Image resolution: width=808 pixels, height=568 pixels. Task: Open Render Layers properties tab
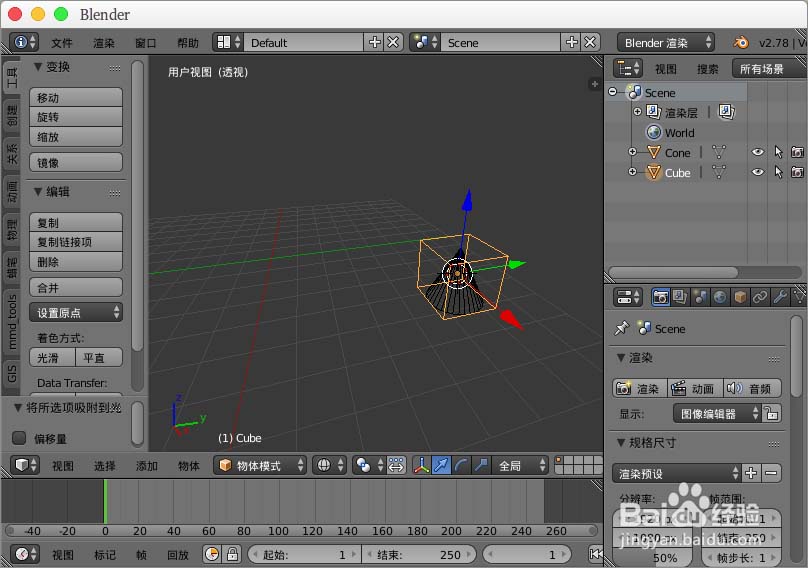pyautogui.click(x=680, y=297)
